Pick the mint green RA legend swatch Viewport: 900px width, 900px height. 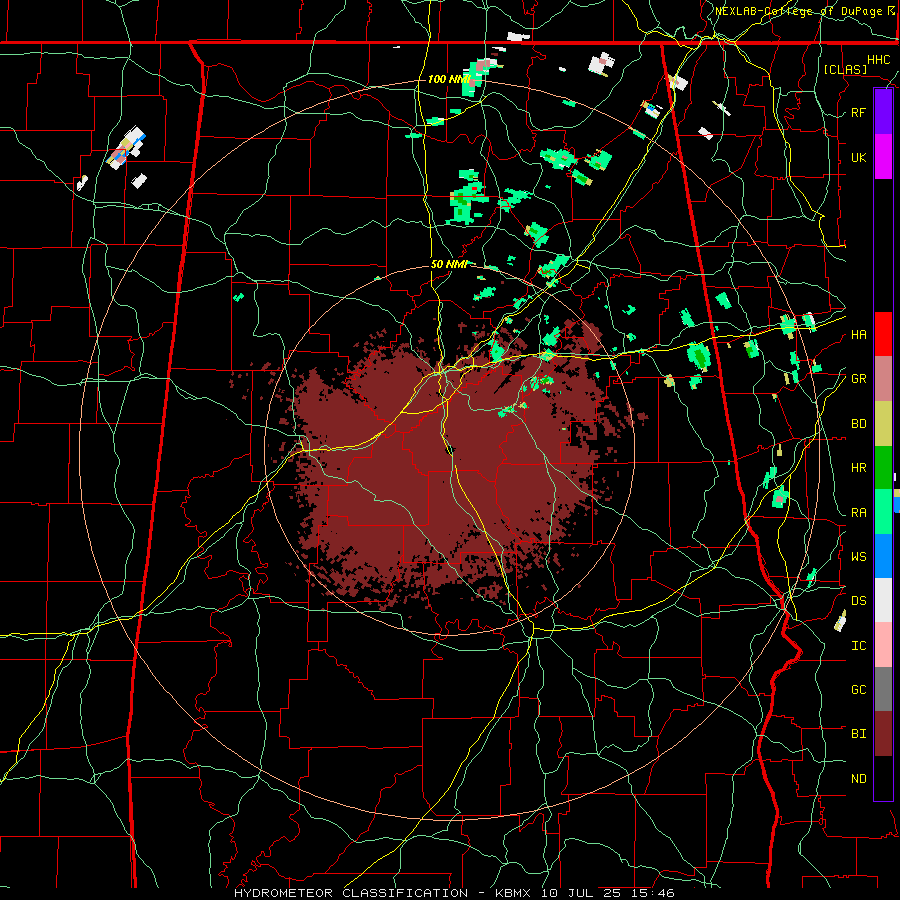point(883,512)
